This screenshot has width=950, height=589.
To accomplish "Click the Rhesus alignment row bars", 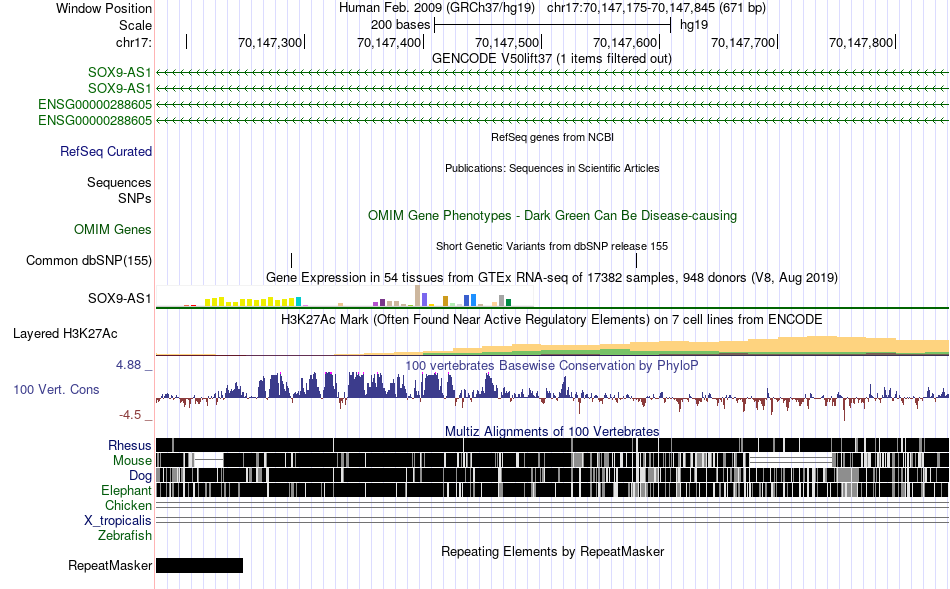I will pos(552,445).
